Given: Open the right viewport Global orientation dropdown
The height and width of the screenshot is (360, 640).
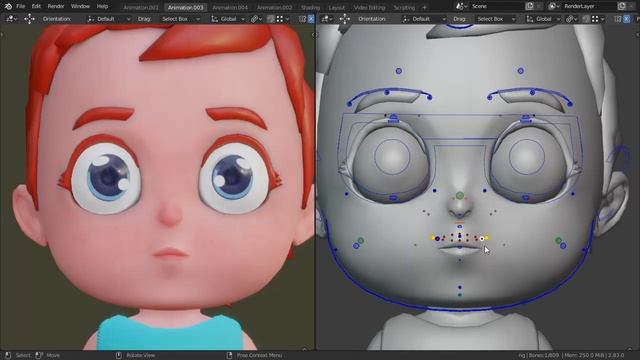Looking at the screenshot, I should pyautogui.click(x=543, y=19).
